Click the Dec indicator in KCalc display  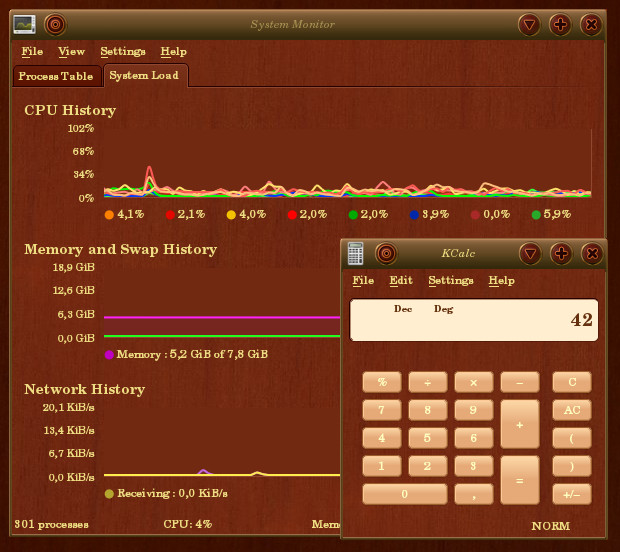point(403,309)
